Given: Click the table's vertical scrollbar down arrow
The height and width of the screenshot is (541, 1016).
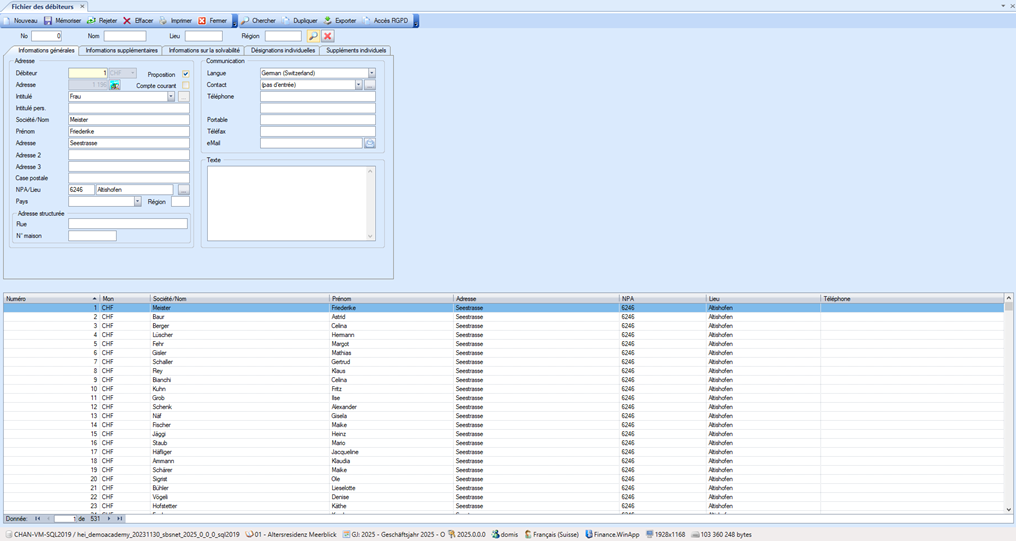Looking at the screenshot, I should click(1009, 509).
